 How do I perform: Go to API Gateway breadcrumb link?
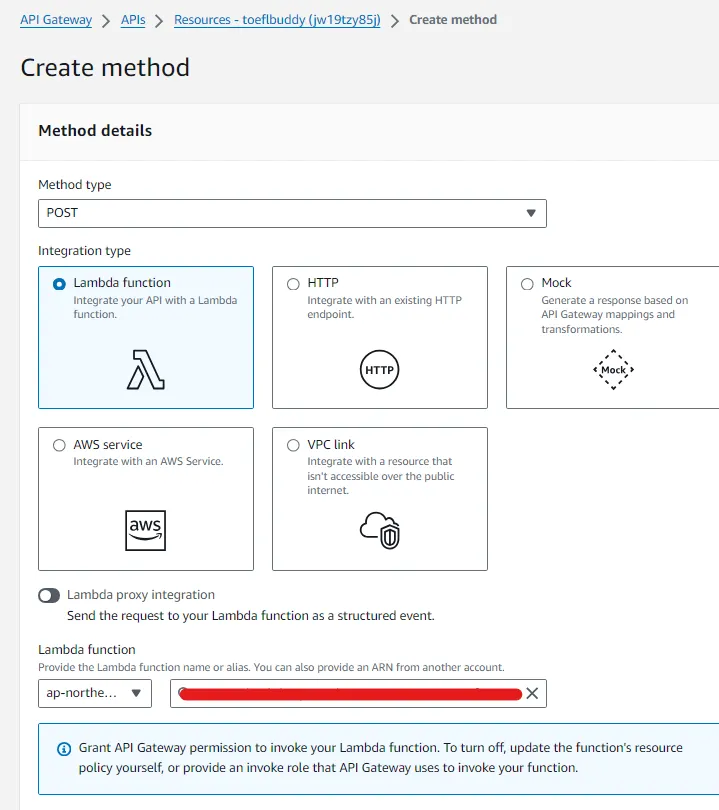(x=56, y=20)
